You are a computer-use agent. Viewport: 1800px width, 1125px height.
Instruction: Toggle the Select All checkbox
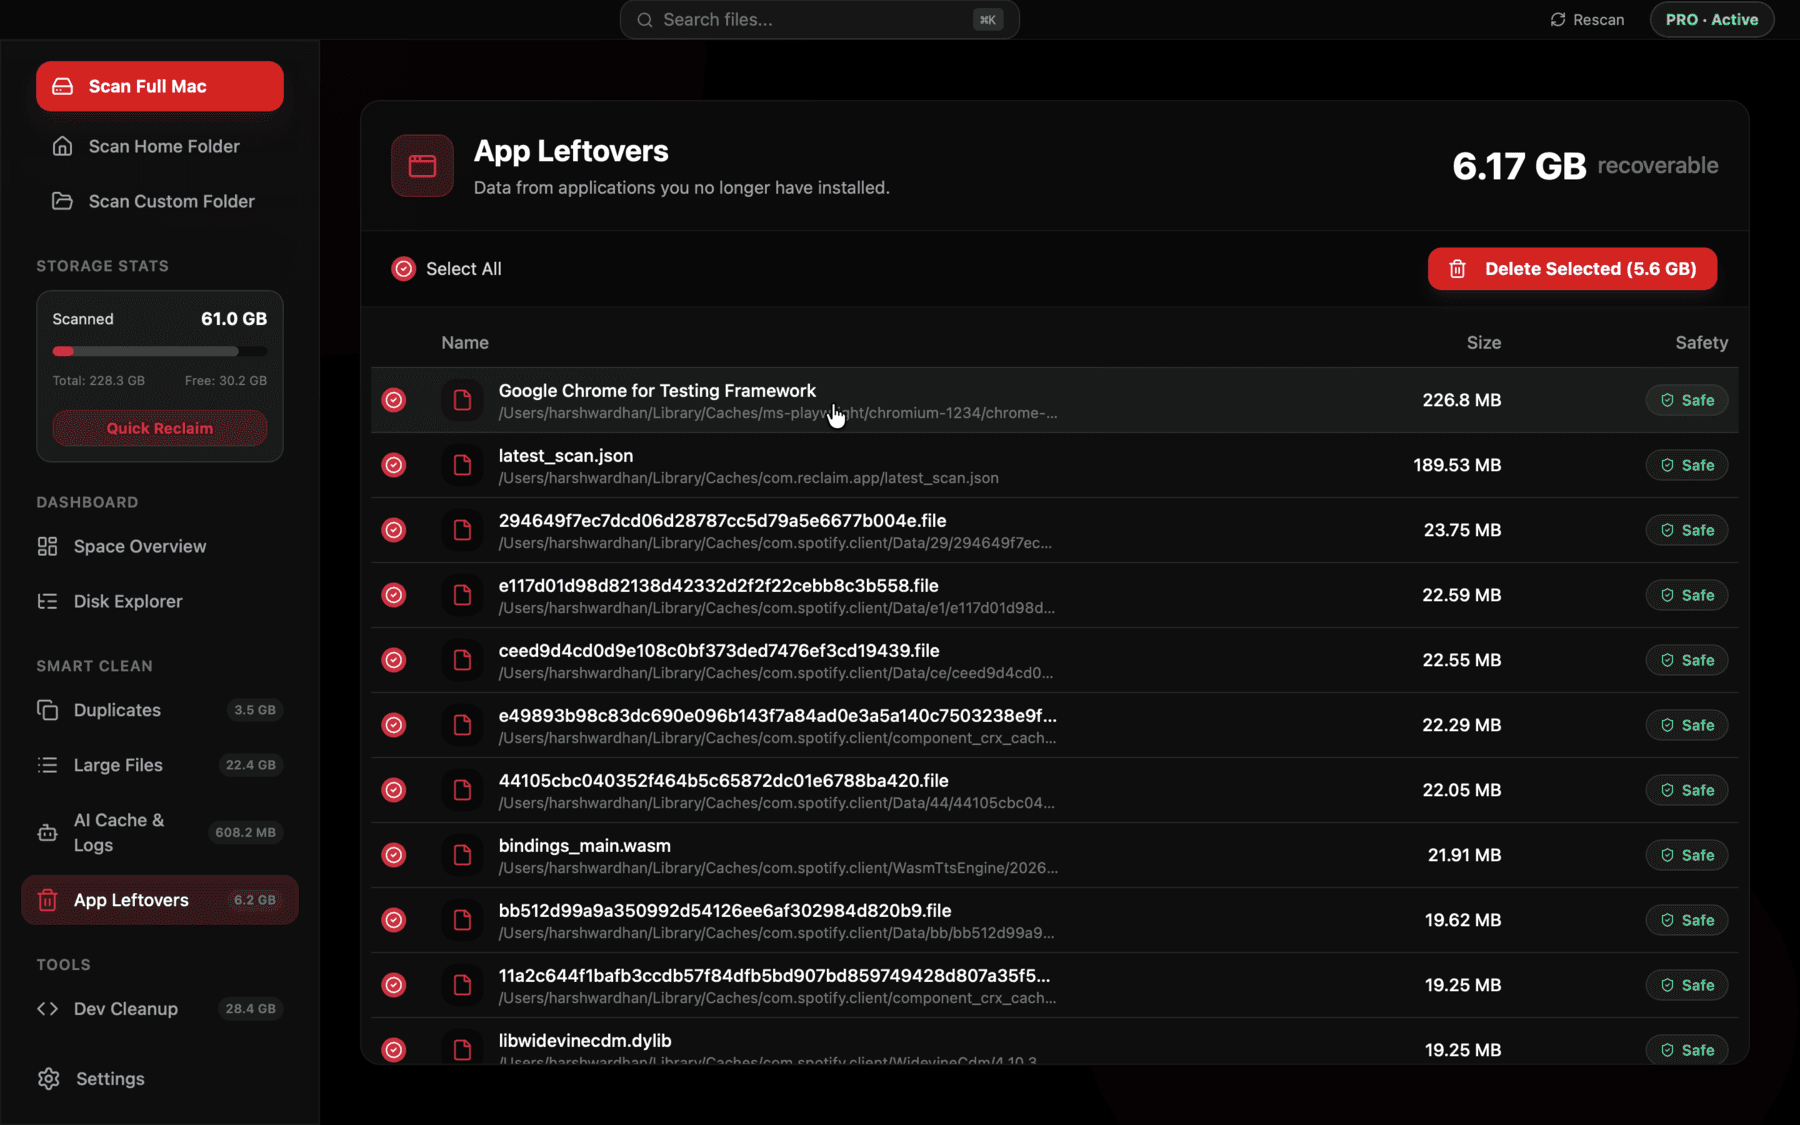(x=403, y=269)
